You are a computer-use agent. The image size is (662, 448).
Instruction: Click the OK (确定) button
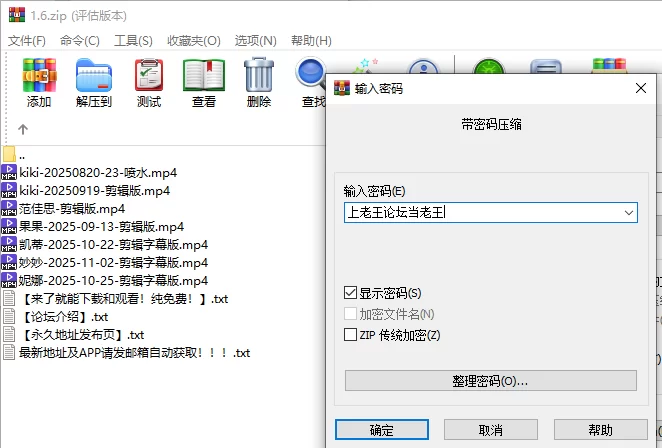coord(381,430)
